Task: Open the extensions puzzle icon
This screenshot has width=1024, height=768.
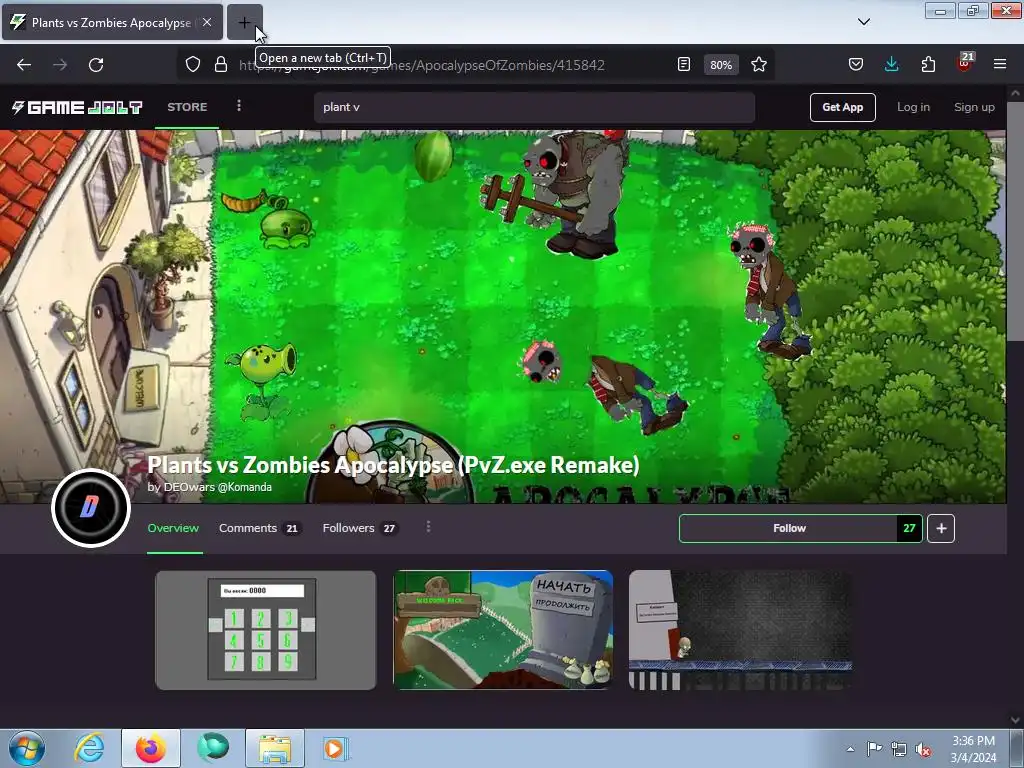Action: click(928, 65)
